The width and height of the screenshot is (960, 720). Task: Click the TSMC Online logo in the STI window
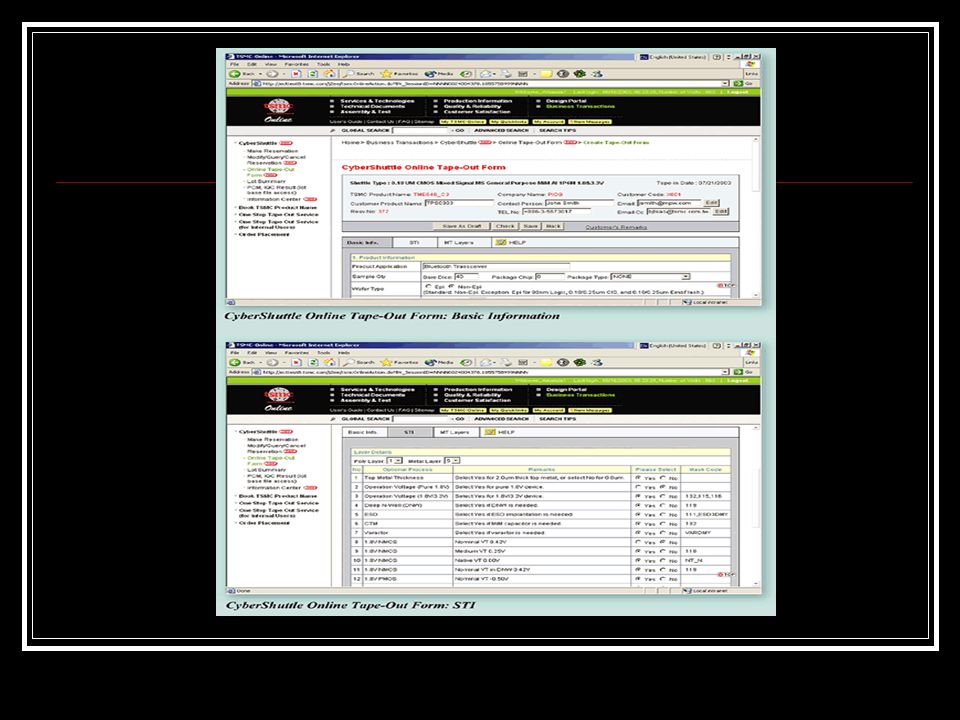click(278, 399)
